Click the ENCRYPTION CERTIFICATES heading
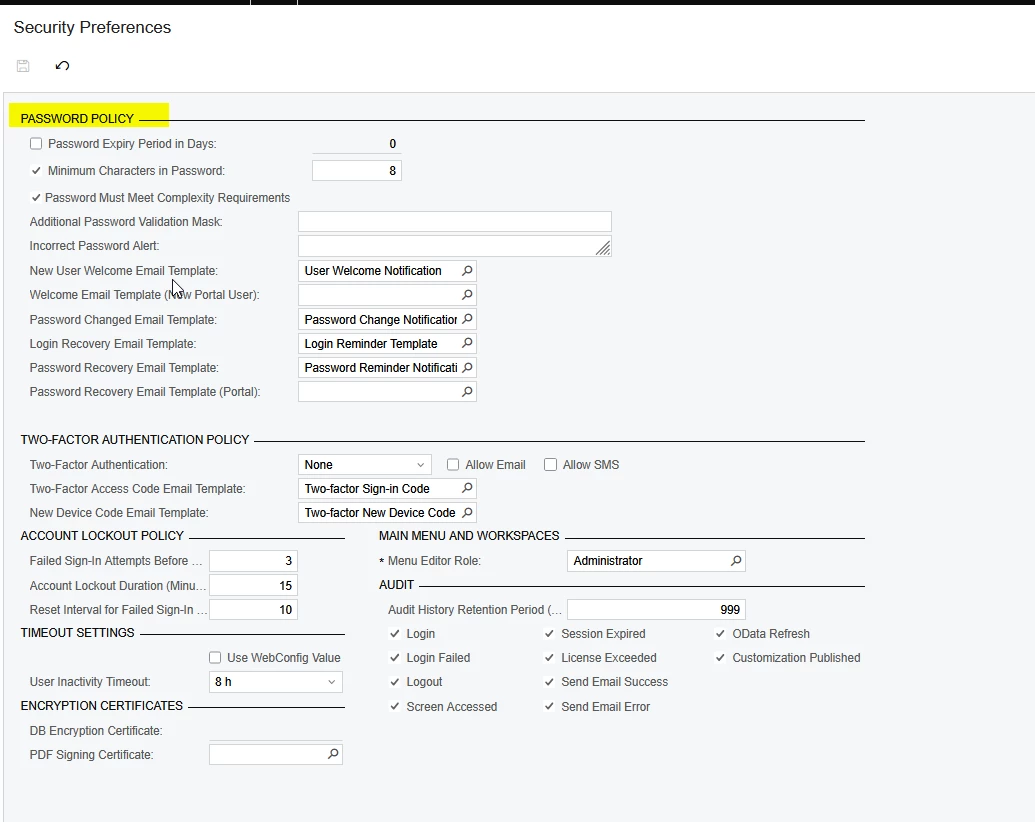This screenshot has height=822, width=1035. (x=102, y=706)
